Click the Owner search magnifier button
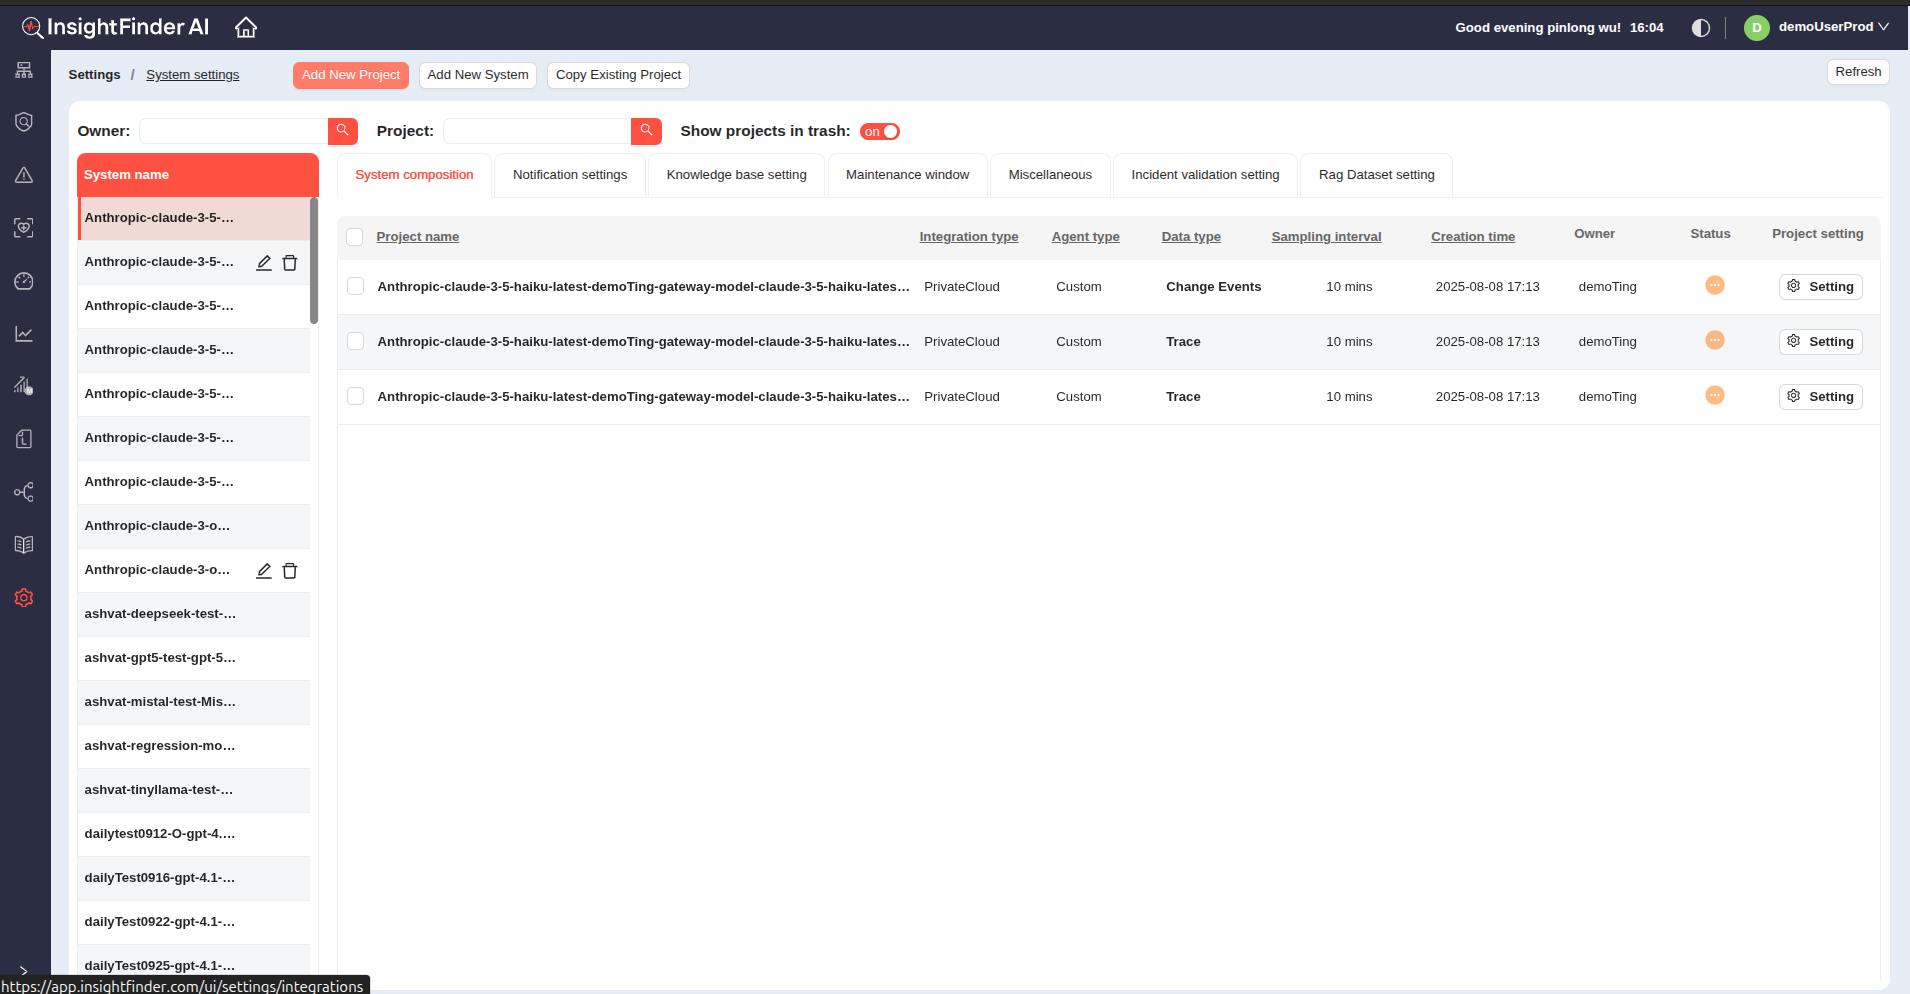The width and height of the screenshot is (1910, 994). point(342,131)
